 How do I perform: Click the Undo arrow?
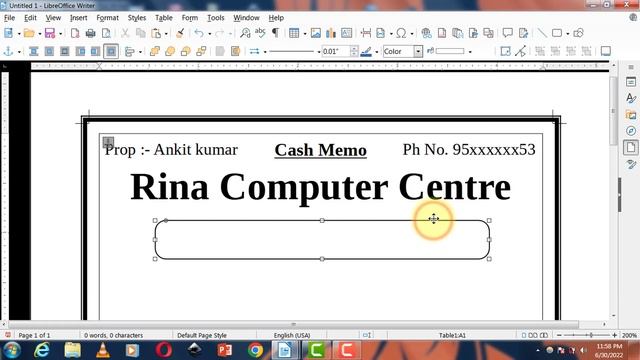click(199, 33)
